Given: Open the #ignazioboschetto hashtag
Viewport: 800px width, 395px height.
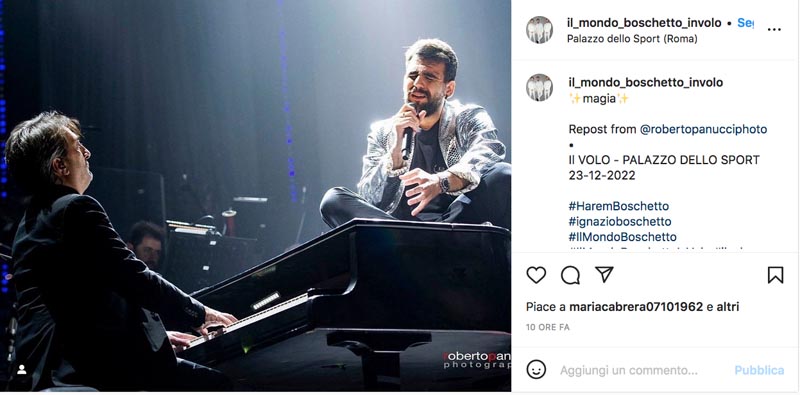Looking at the screenshot, I should tap(620, 221).
